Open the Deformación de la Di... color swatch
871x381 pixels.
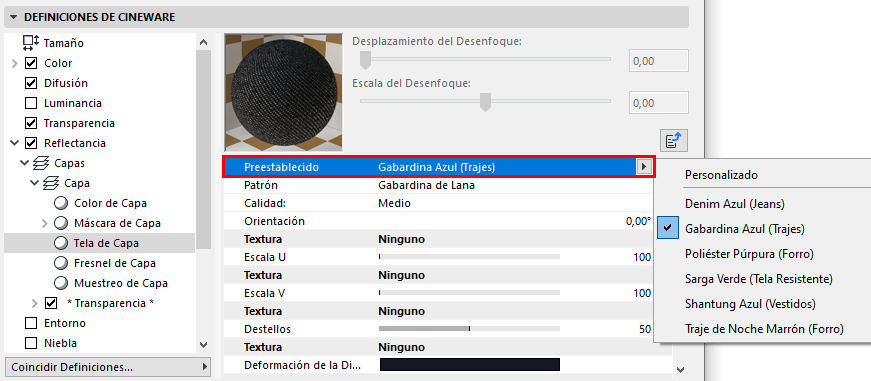(469, 365)
